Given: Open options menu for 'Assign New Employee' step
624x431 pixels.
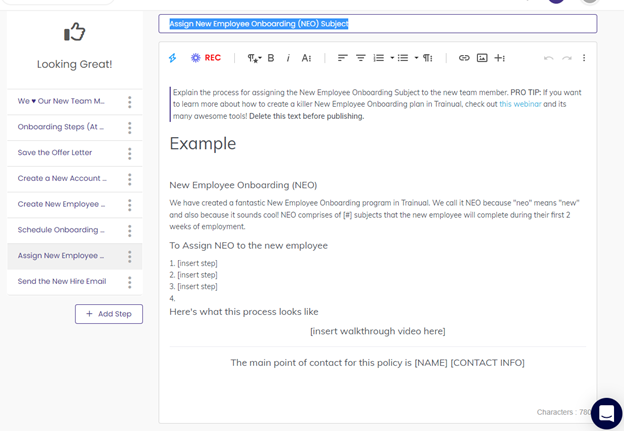Looking at the screenshot, I should coord(129,257).
